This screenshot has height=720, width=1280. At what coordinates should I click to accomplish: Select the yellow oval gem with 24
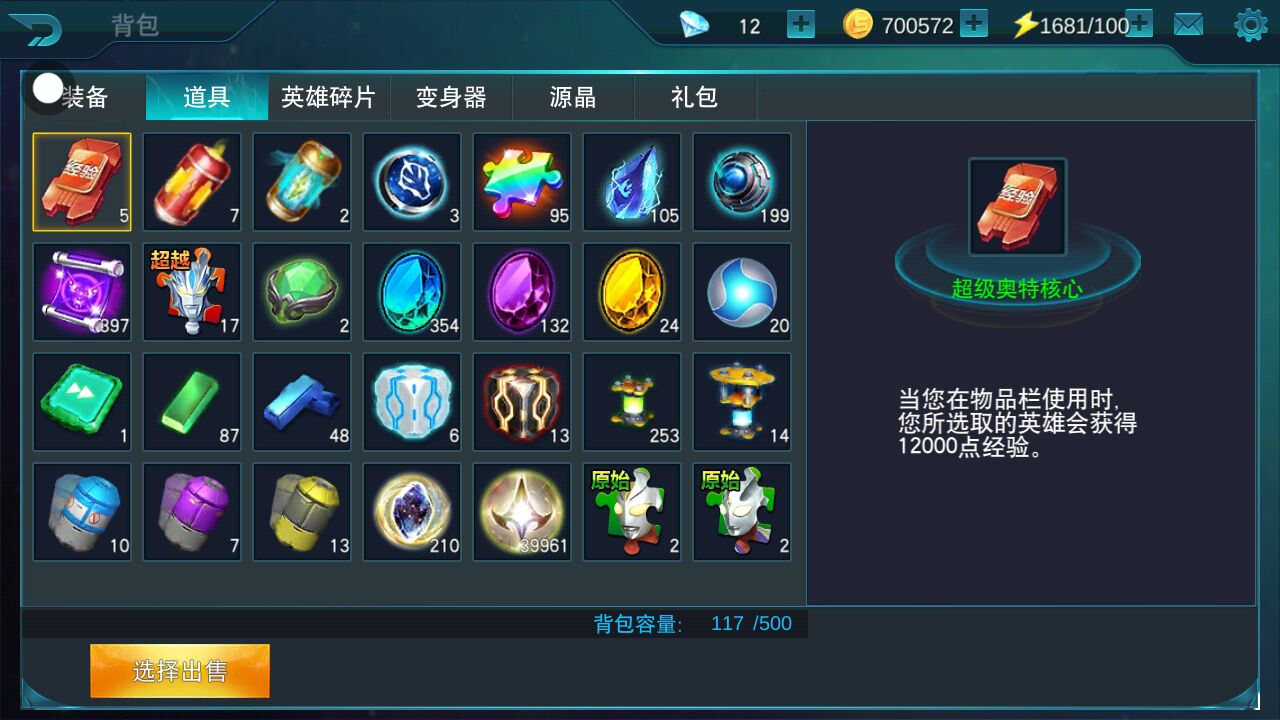(x=632, y=292)
